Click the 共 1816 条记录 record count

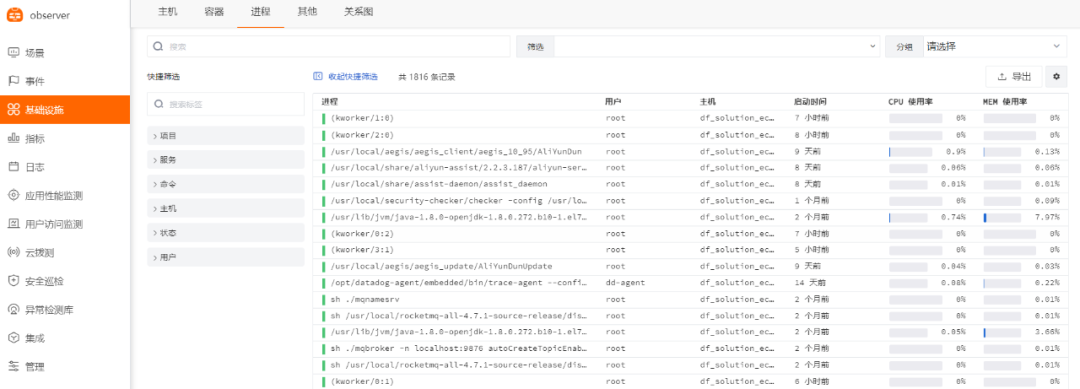coord(426,77)
